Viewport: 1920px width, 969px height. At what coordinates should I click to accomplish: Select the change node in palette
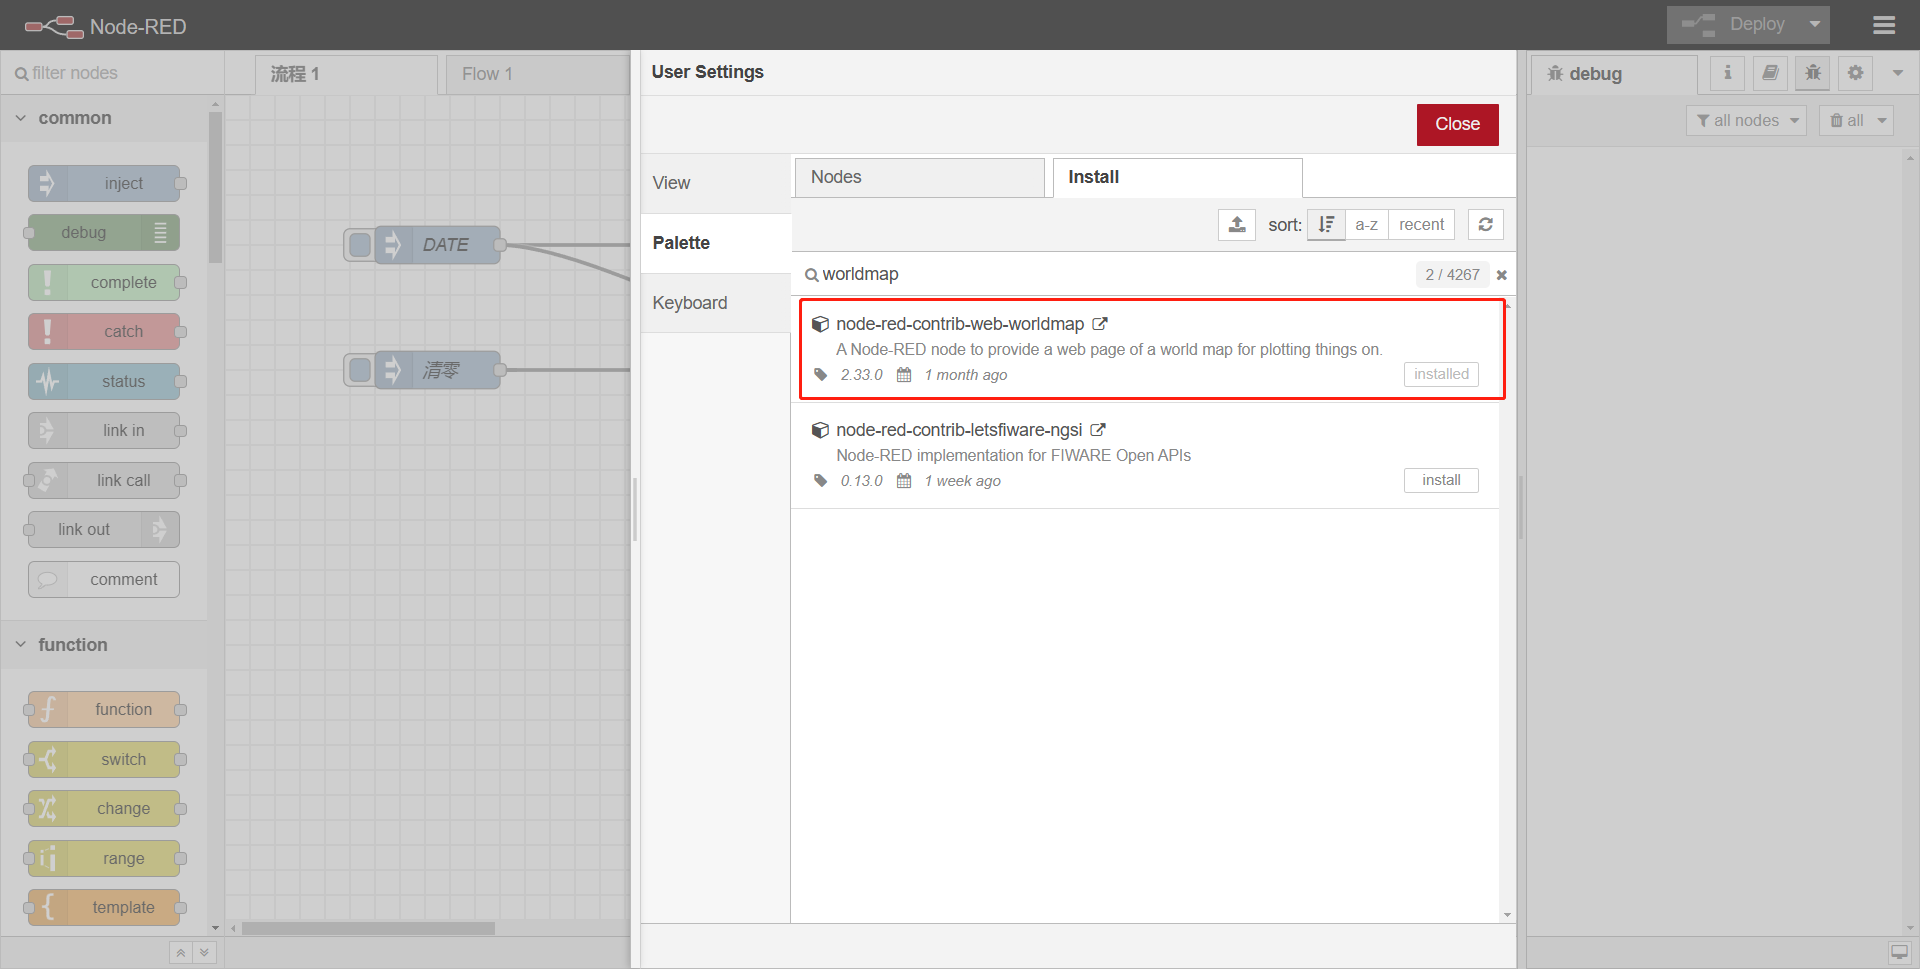tap(104, 809)
